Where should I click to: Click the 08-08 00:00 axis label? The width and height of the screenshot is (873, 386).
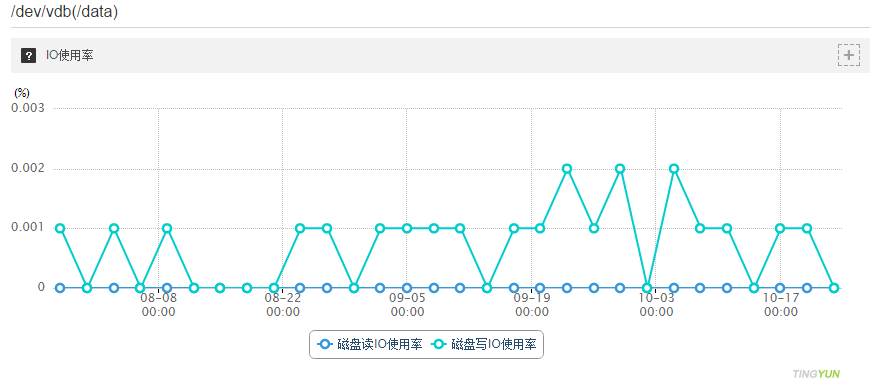pyautogui.click(x=159, y=305)
